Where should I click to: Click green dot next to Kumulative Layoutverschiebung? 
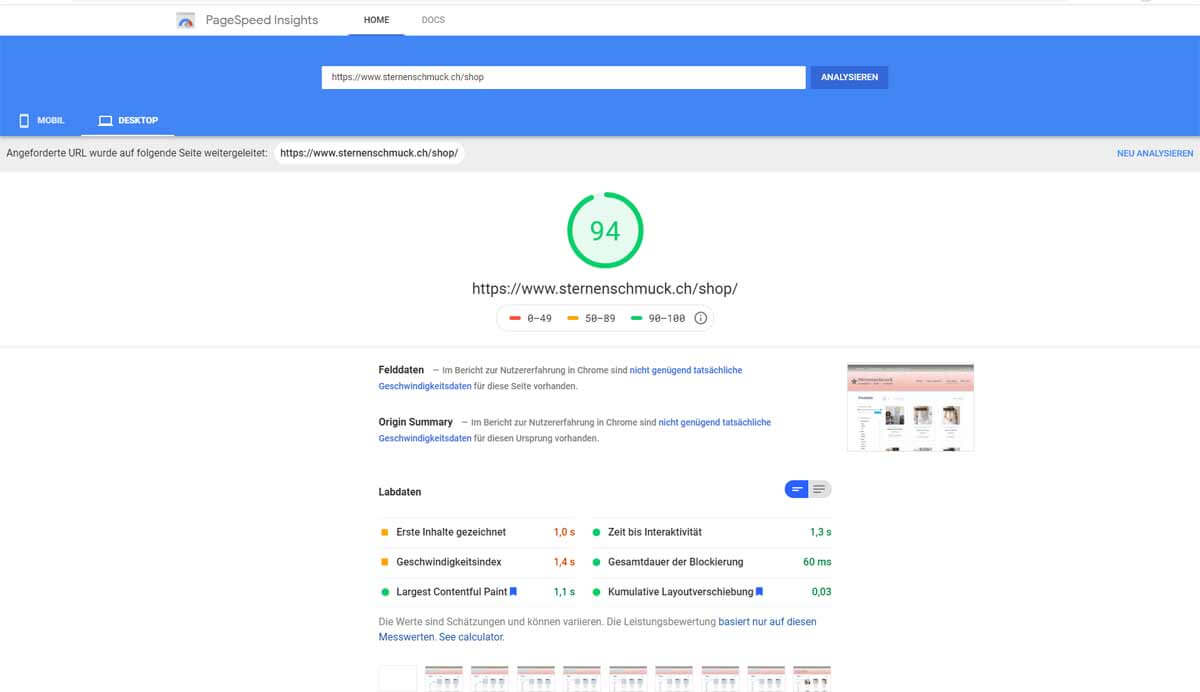596,592
